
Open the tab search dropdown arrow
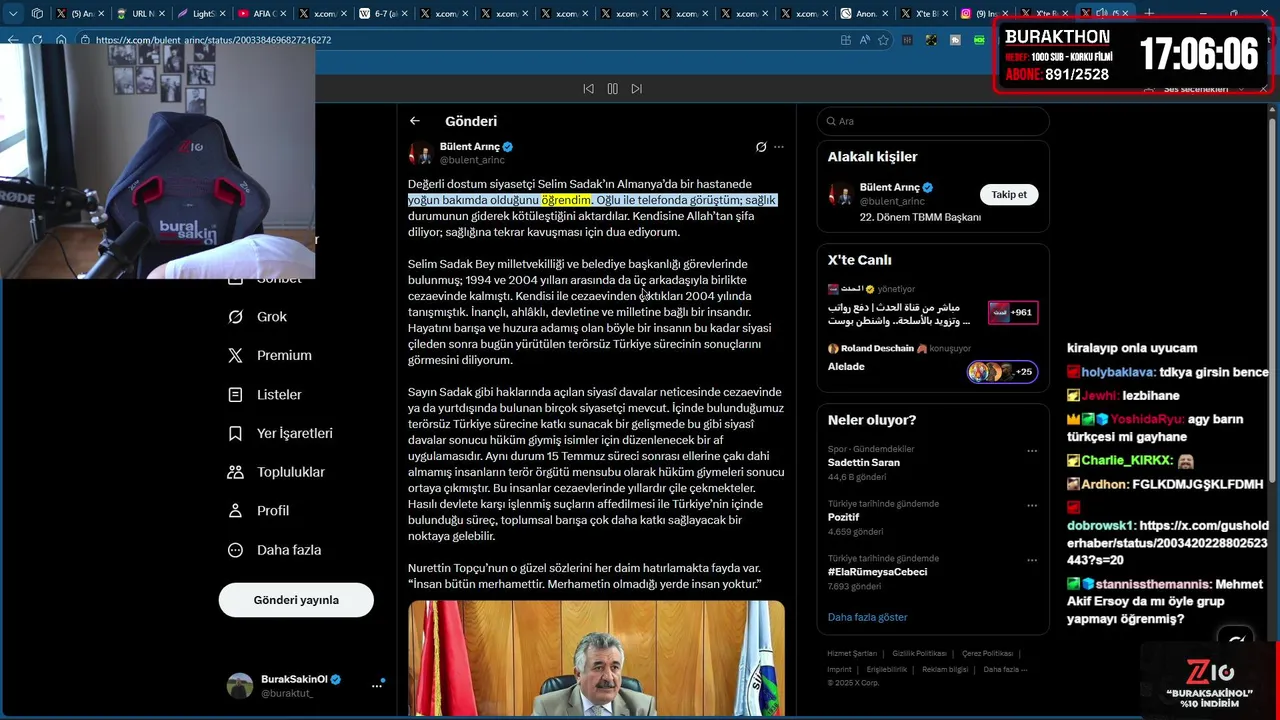[12, 14]
